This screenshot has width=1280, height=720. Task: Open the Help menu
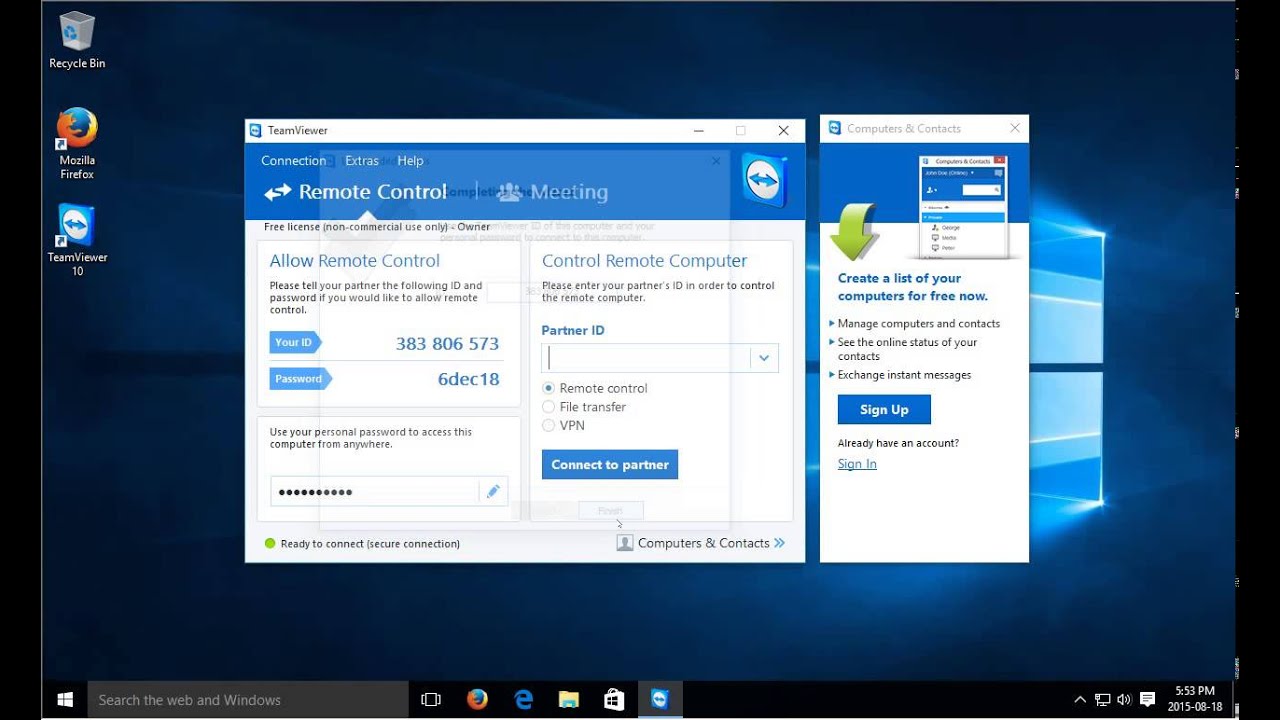click(x=410, y=160)
